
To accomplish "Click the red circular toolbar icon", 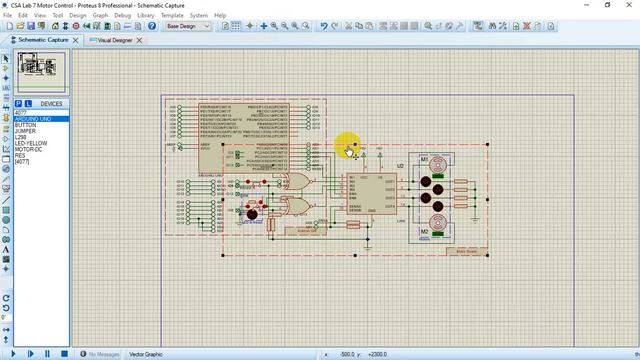I will point(76,26).
